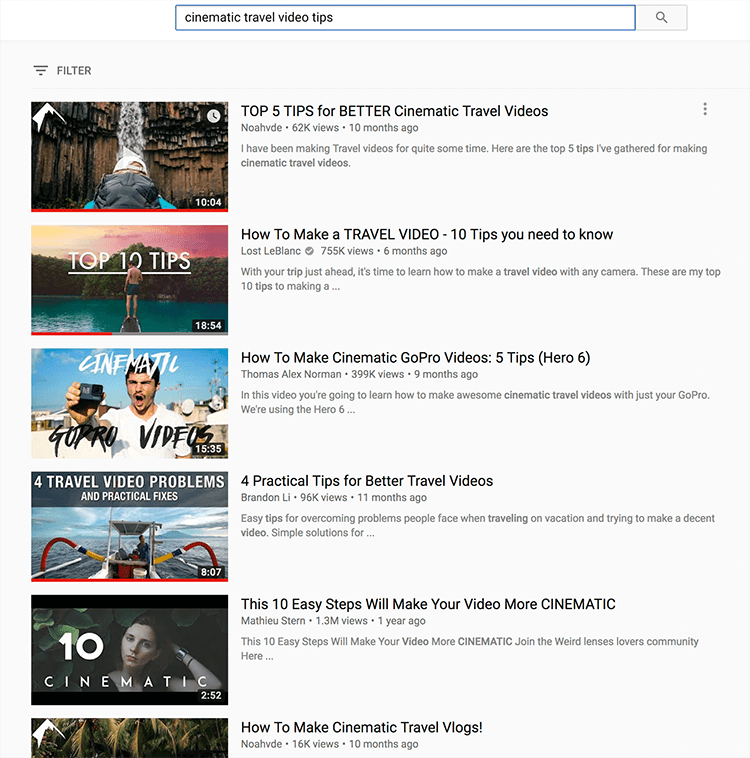This screenshot has width=750, height=758.
Task: Click '1.3M views' text
Action: (341, 621)
